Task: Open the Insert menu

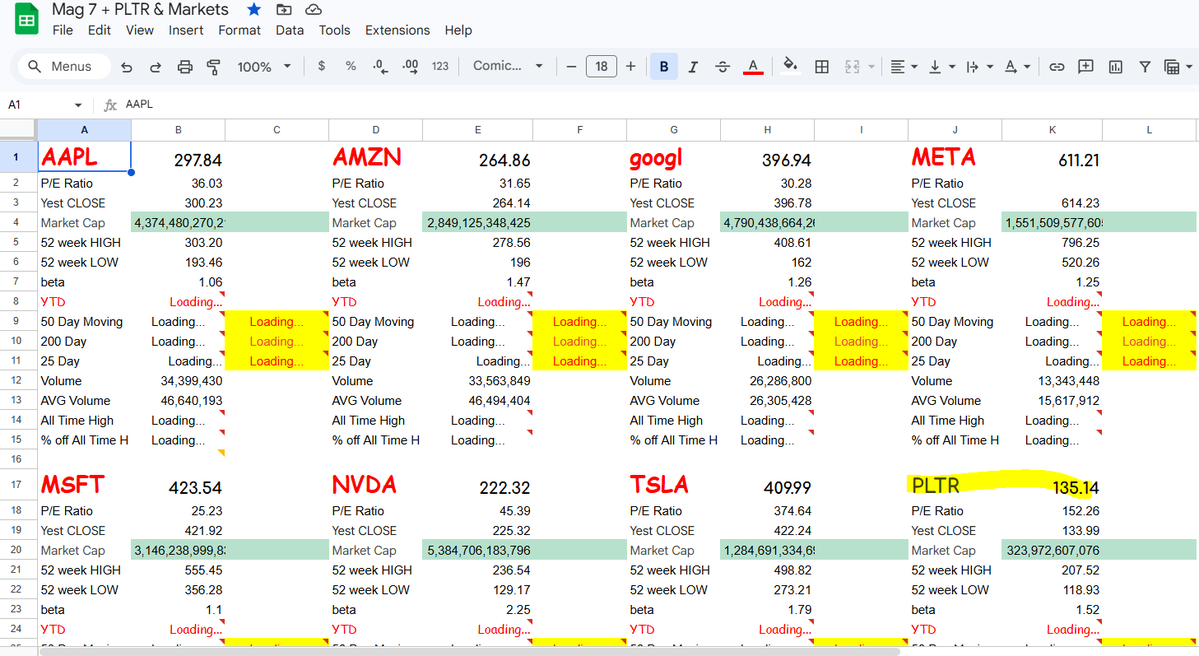Action: point(186,30)
